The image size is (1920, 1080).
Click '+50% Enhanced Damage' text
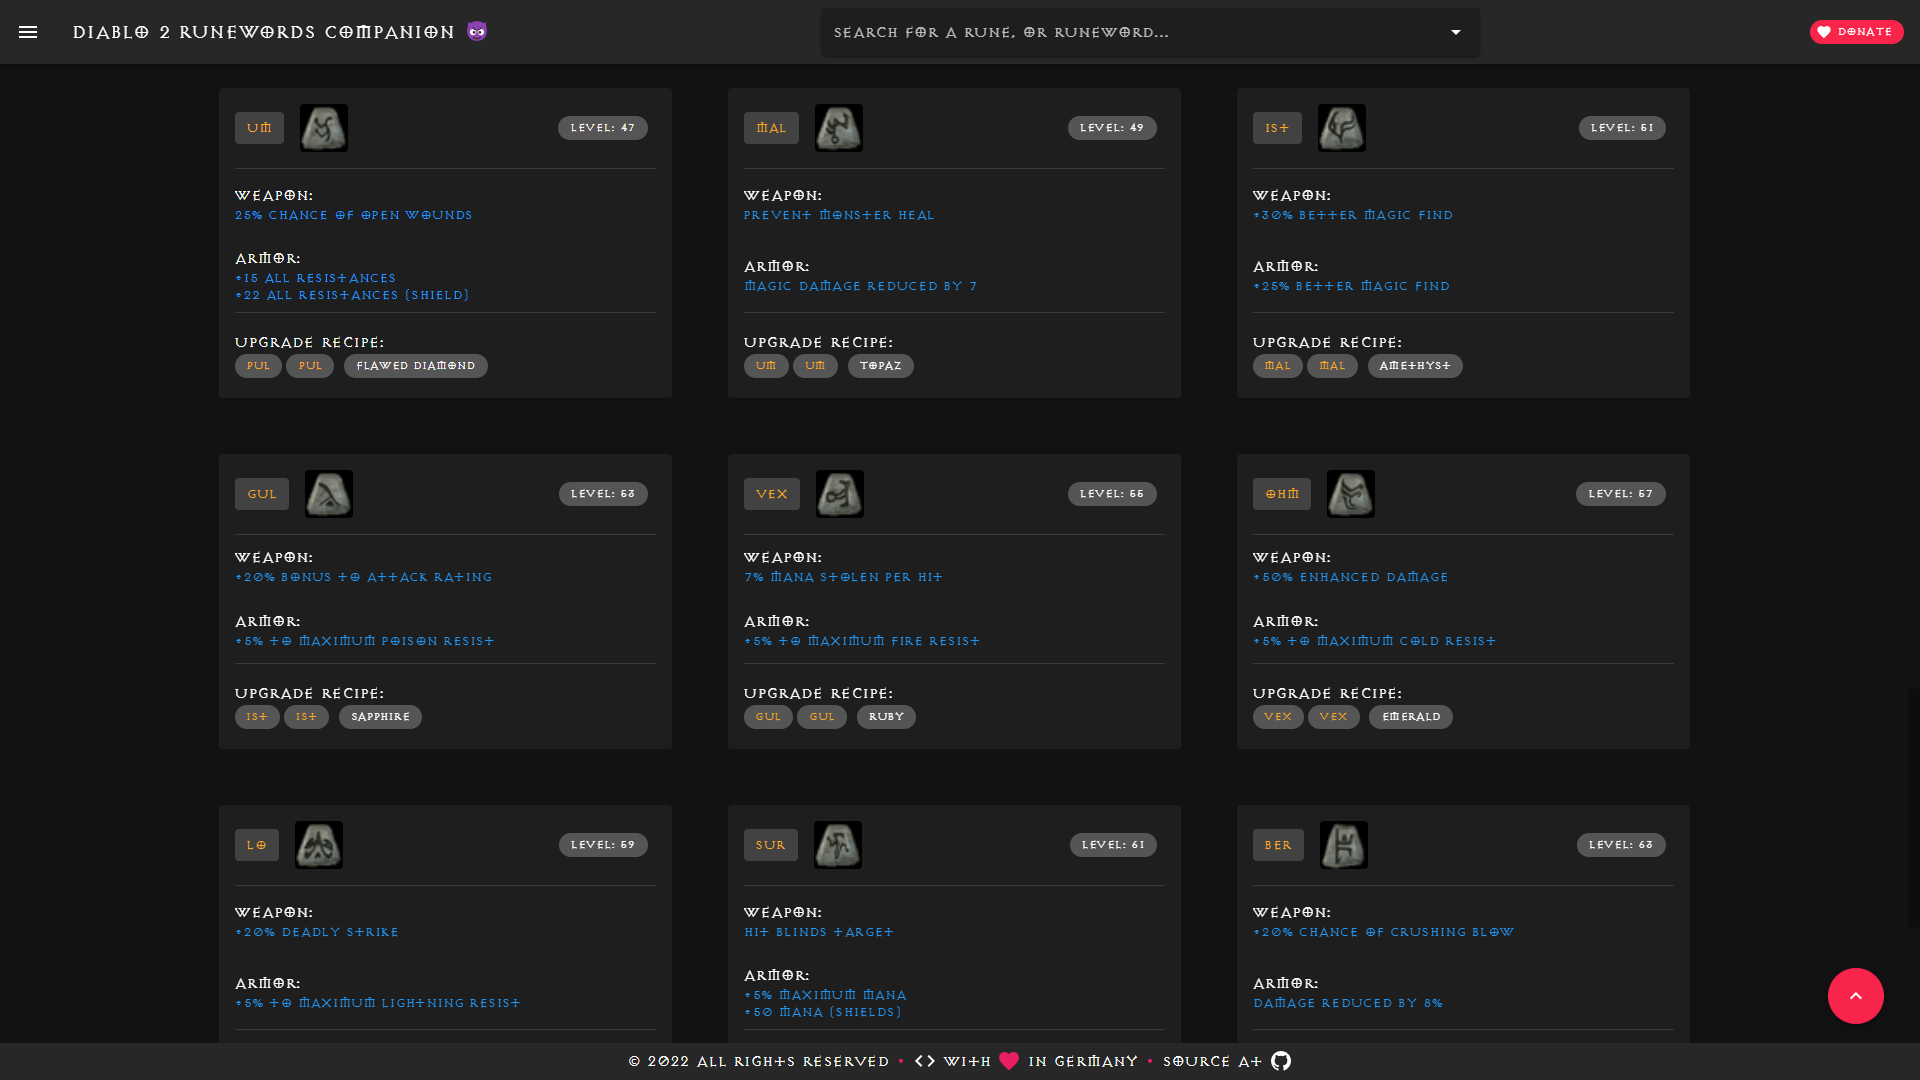(1351, 577)
